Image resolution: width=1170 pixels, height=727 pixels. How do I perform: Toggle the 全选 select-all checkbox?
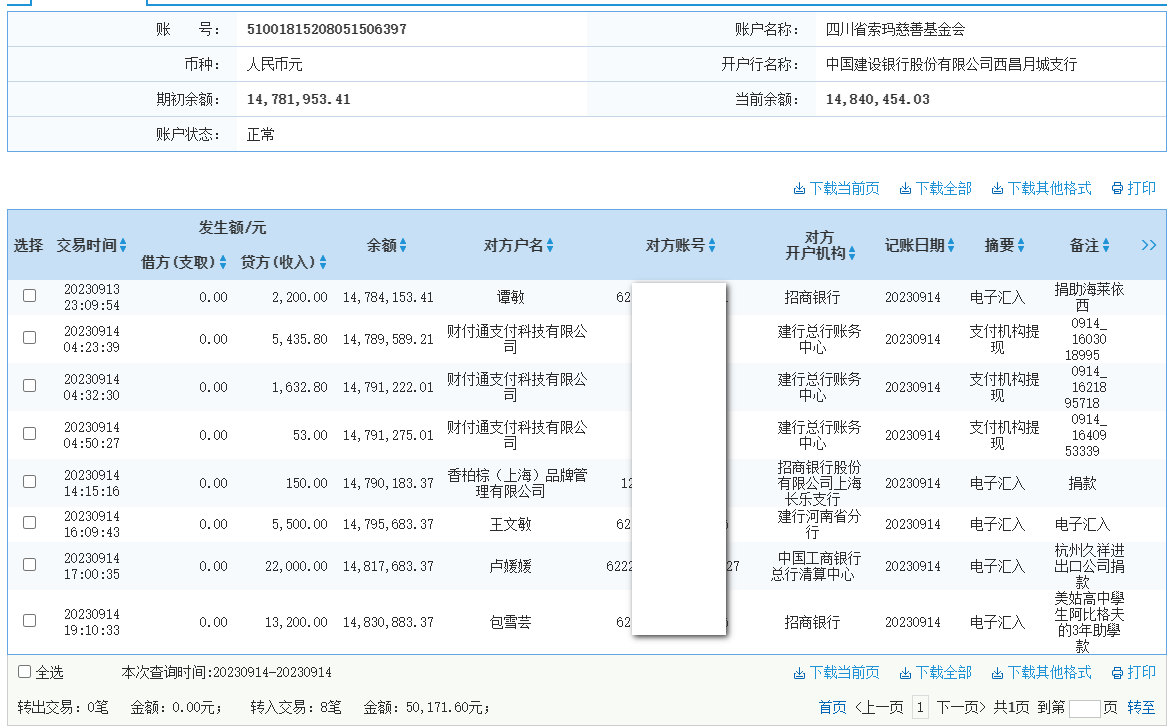(25, 672)
